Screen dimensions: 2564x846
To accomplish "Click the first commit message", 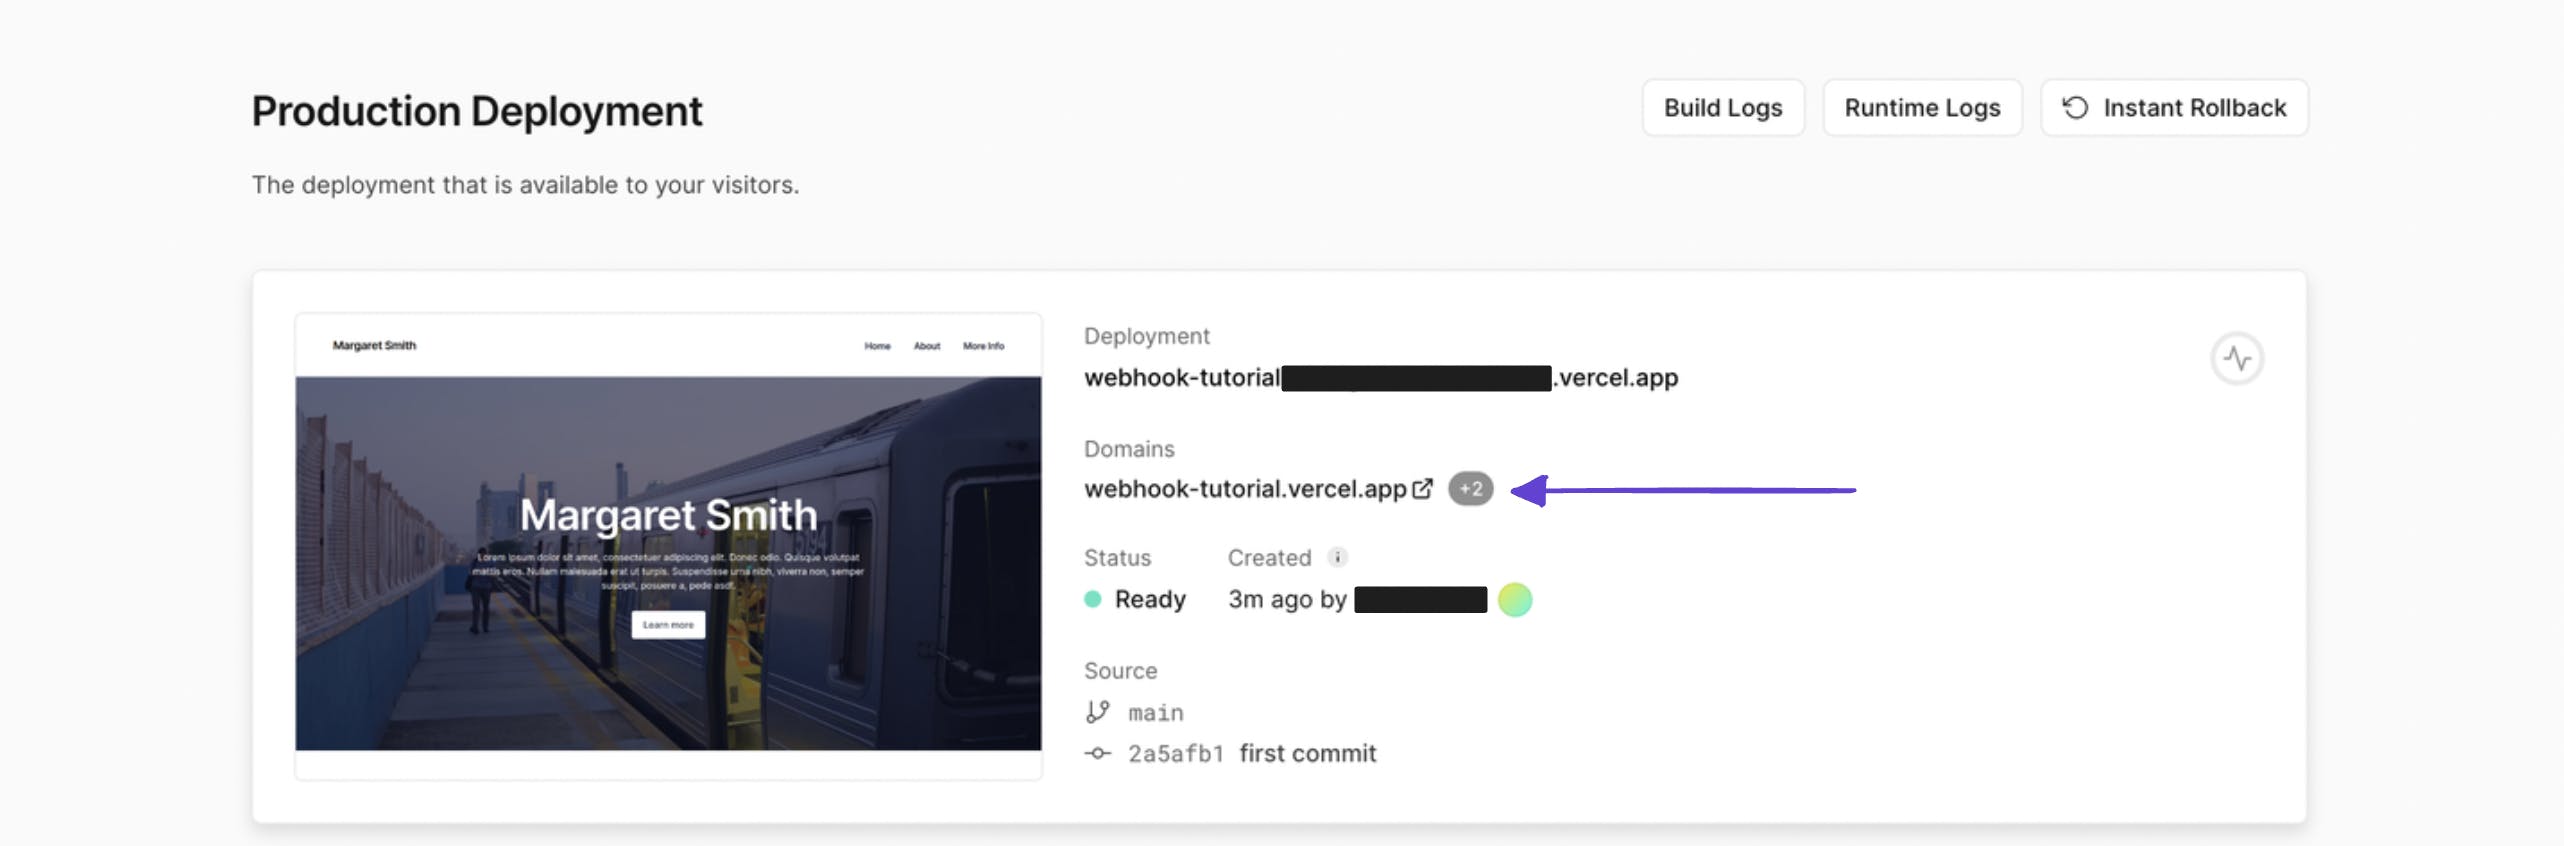I will 1307,753.
